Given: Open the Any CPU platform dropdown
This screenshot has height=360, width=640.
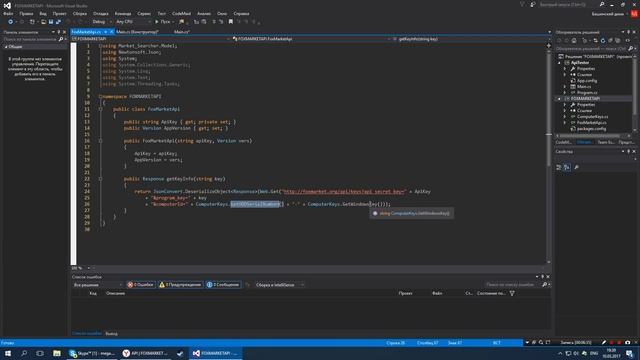Looking at the screenshot, I should tap(133, 22).
